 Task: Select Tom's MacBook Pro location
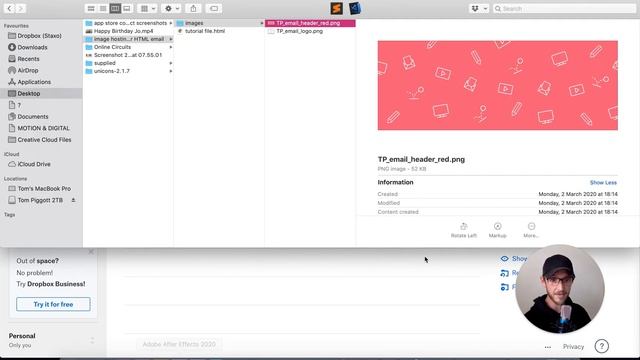[x=44, y=189]
